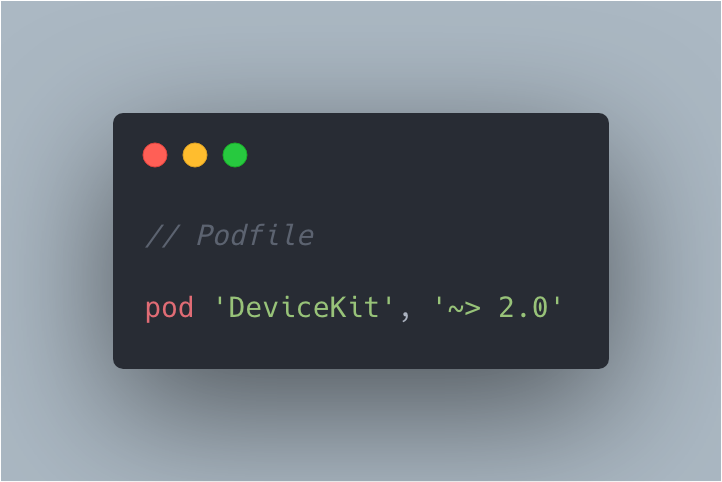Click opening quote before DeviceKit
Screen dimensions: 722x482
220,302
